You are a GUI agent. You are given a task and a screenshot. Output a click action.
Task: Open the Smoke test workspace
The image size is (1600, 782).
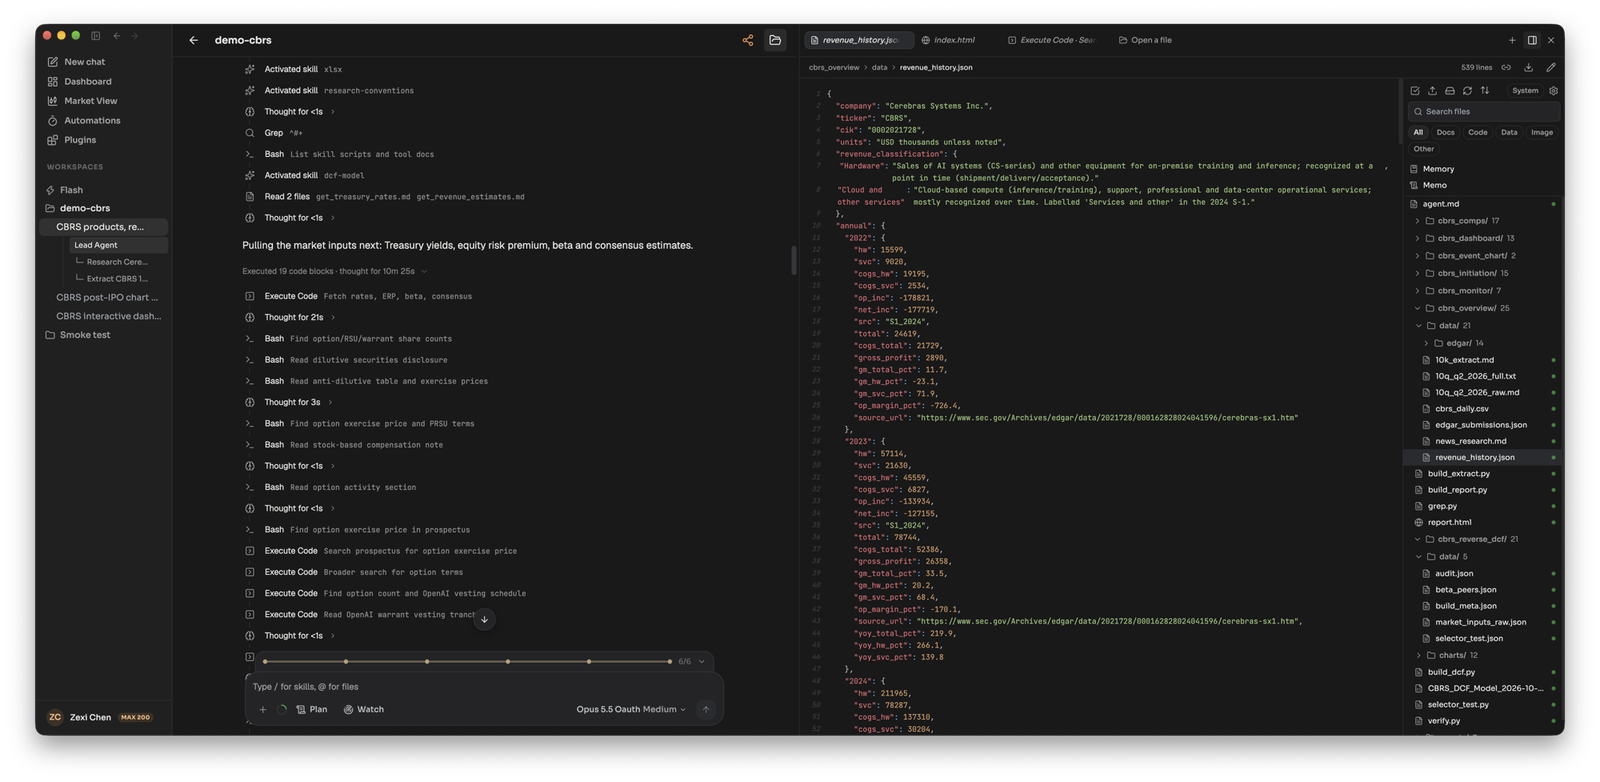(x=85, y=335)
